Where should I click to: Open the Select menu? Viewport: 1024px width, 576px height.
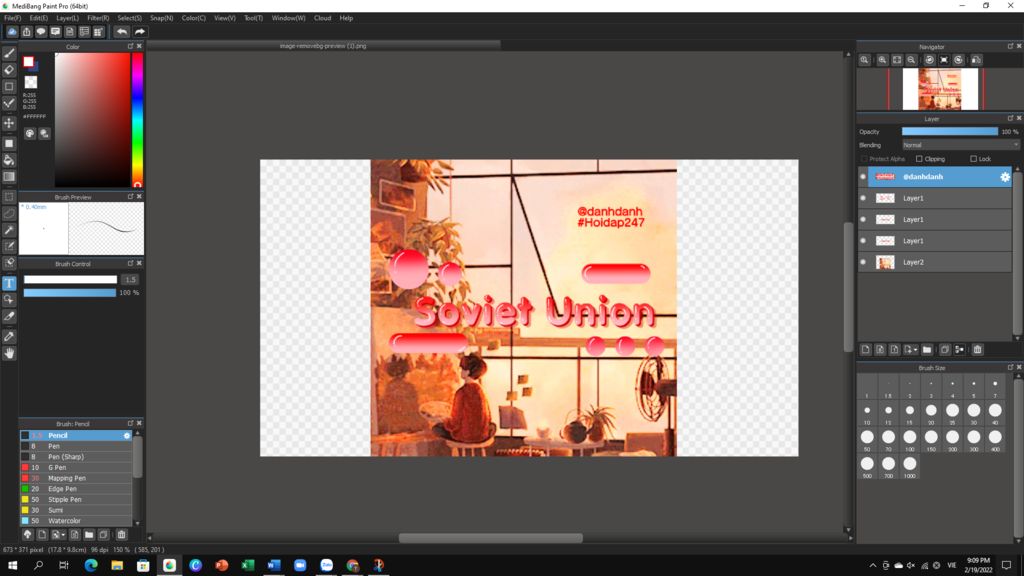(x=129, y=18)
